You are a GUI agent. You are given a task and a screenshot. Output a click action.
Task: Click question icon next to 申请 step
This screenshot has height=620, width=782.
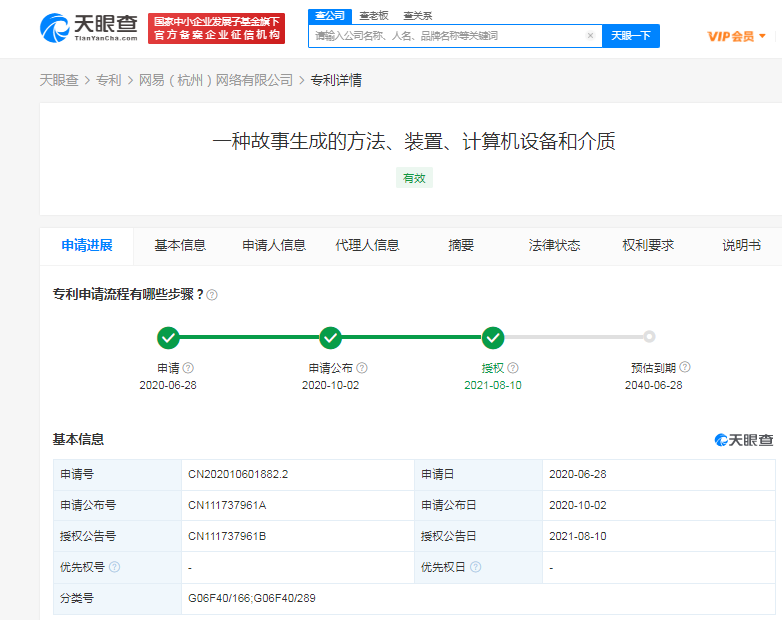tap(188, 368)
